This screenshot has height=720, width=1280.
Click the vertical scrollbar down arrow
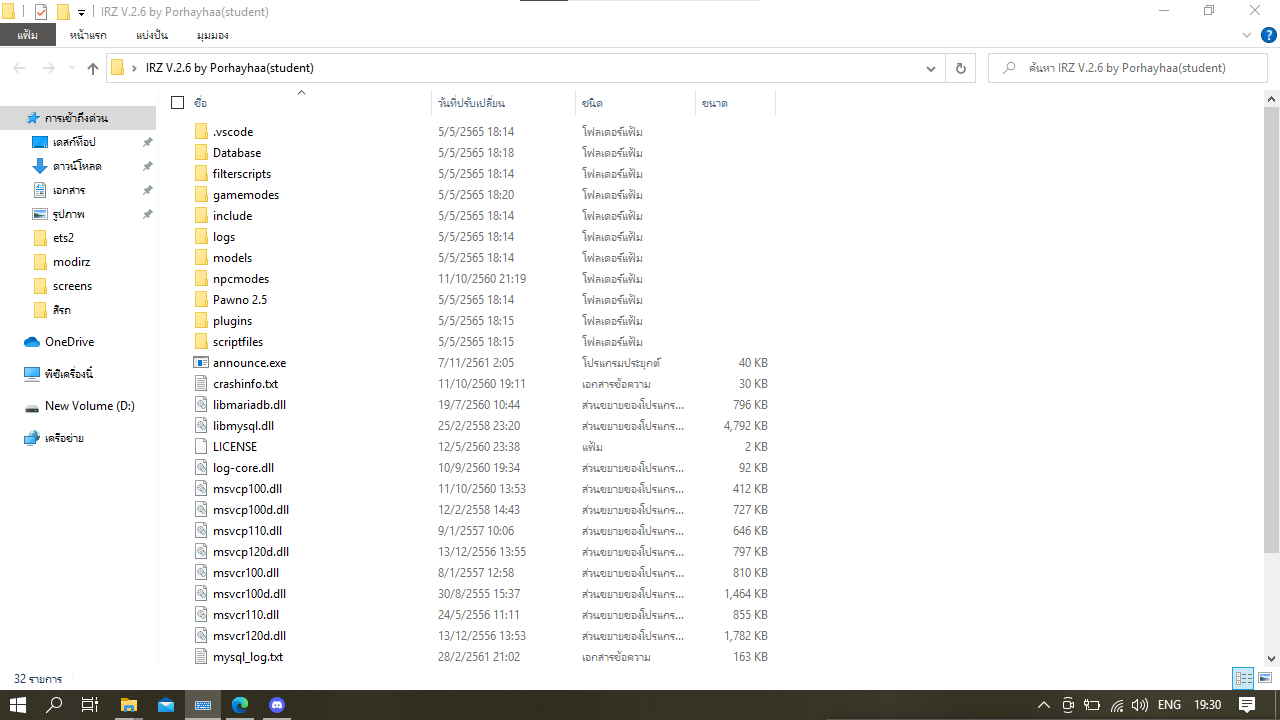(1271, 658)
